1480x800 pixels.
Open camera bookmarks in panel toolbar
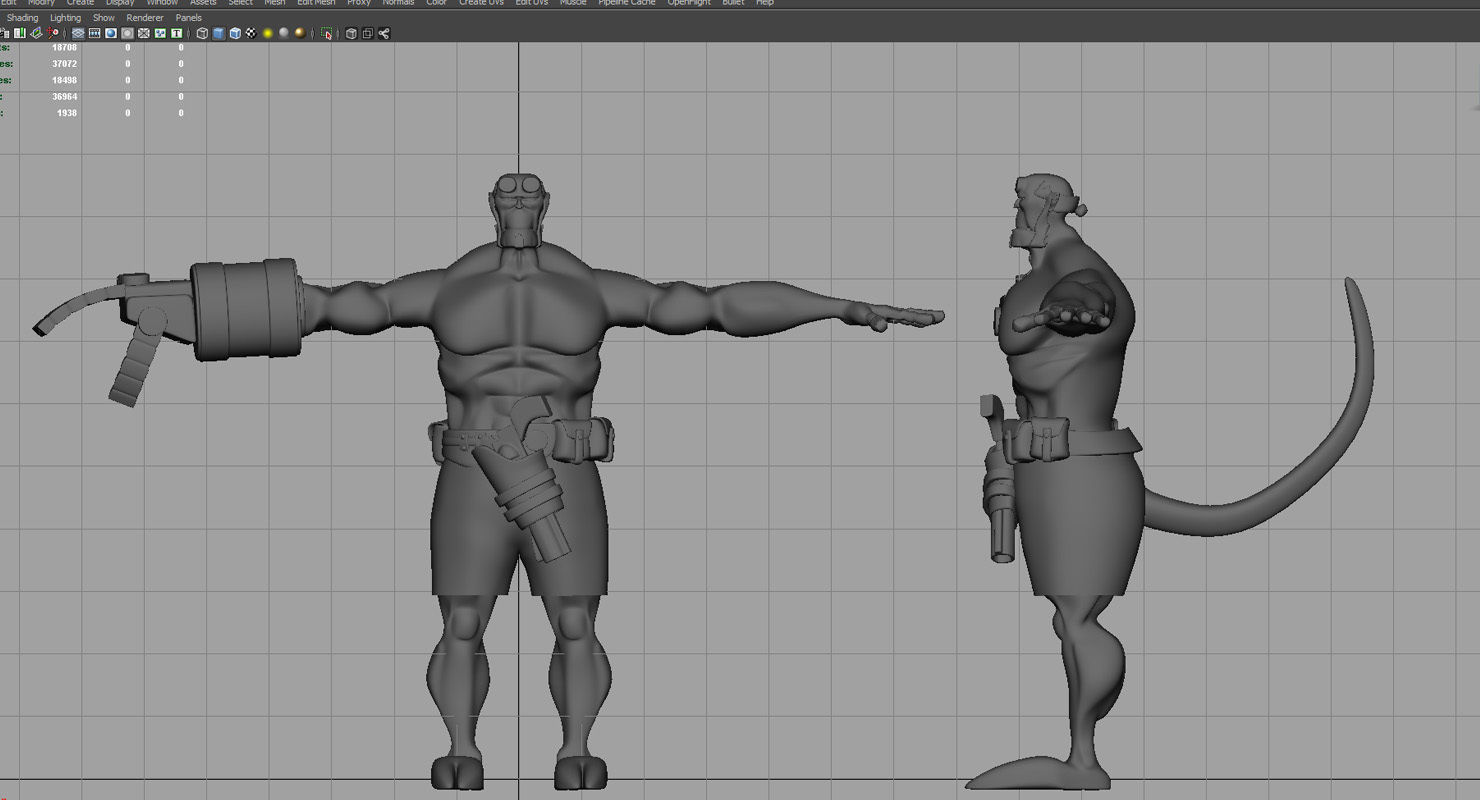point(20,33)
